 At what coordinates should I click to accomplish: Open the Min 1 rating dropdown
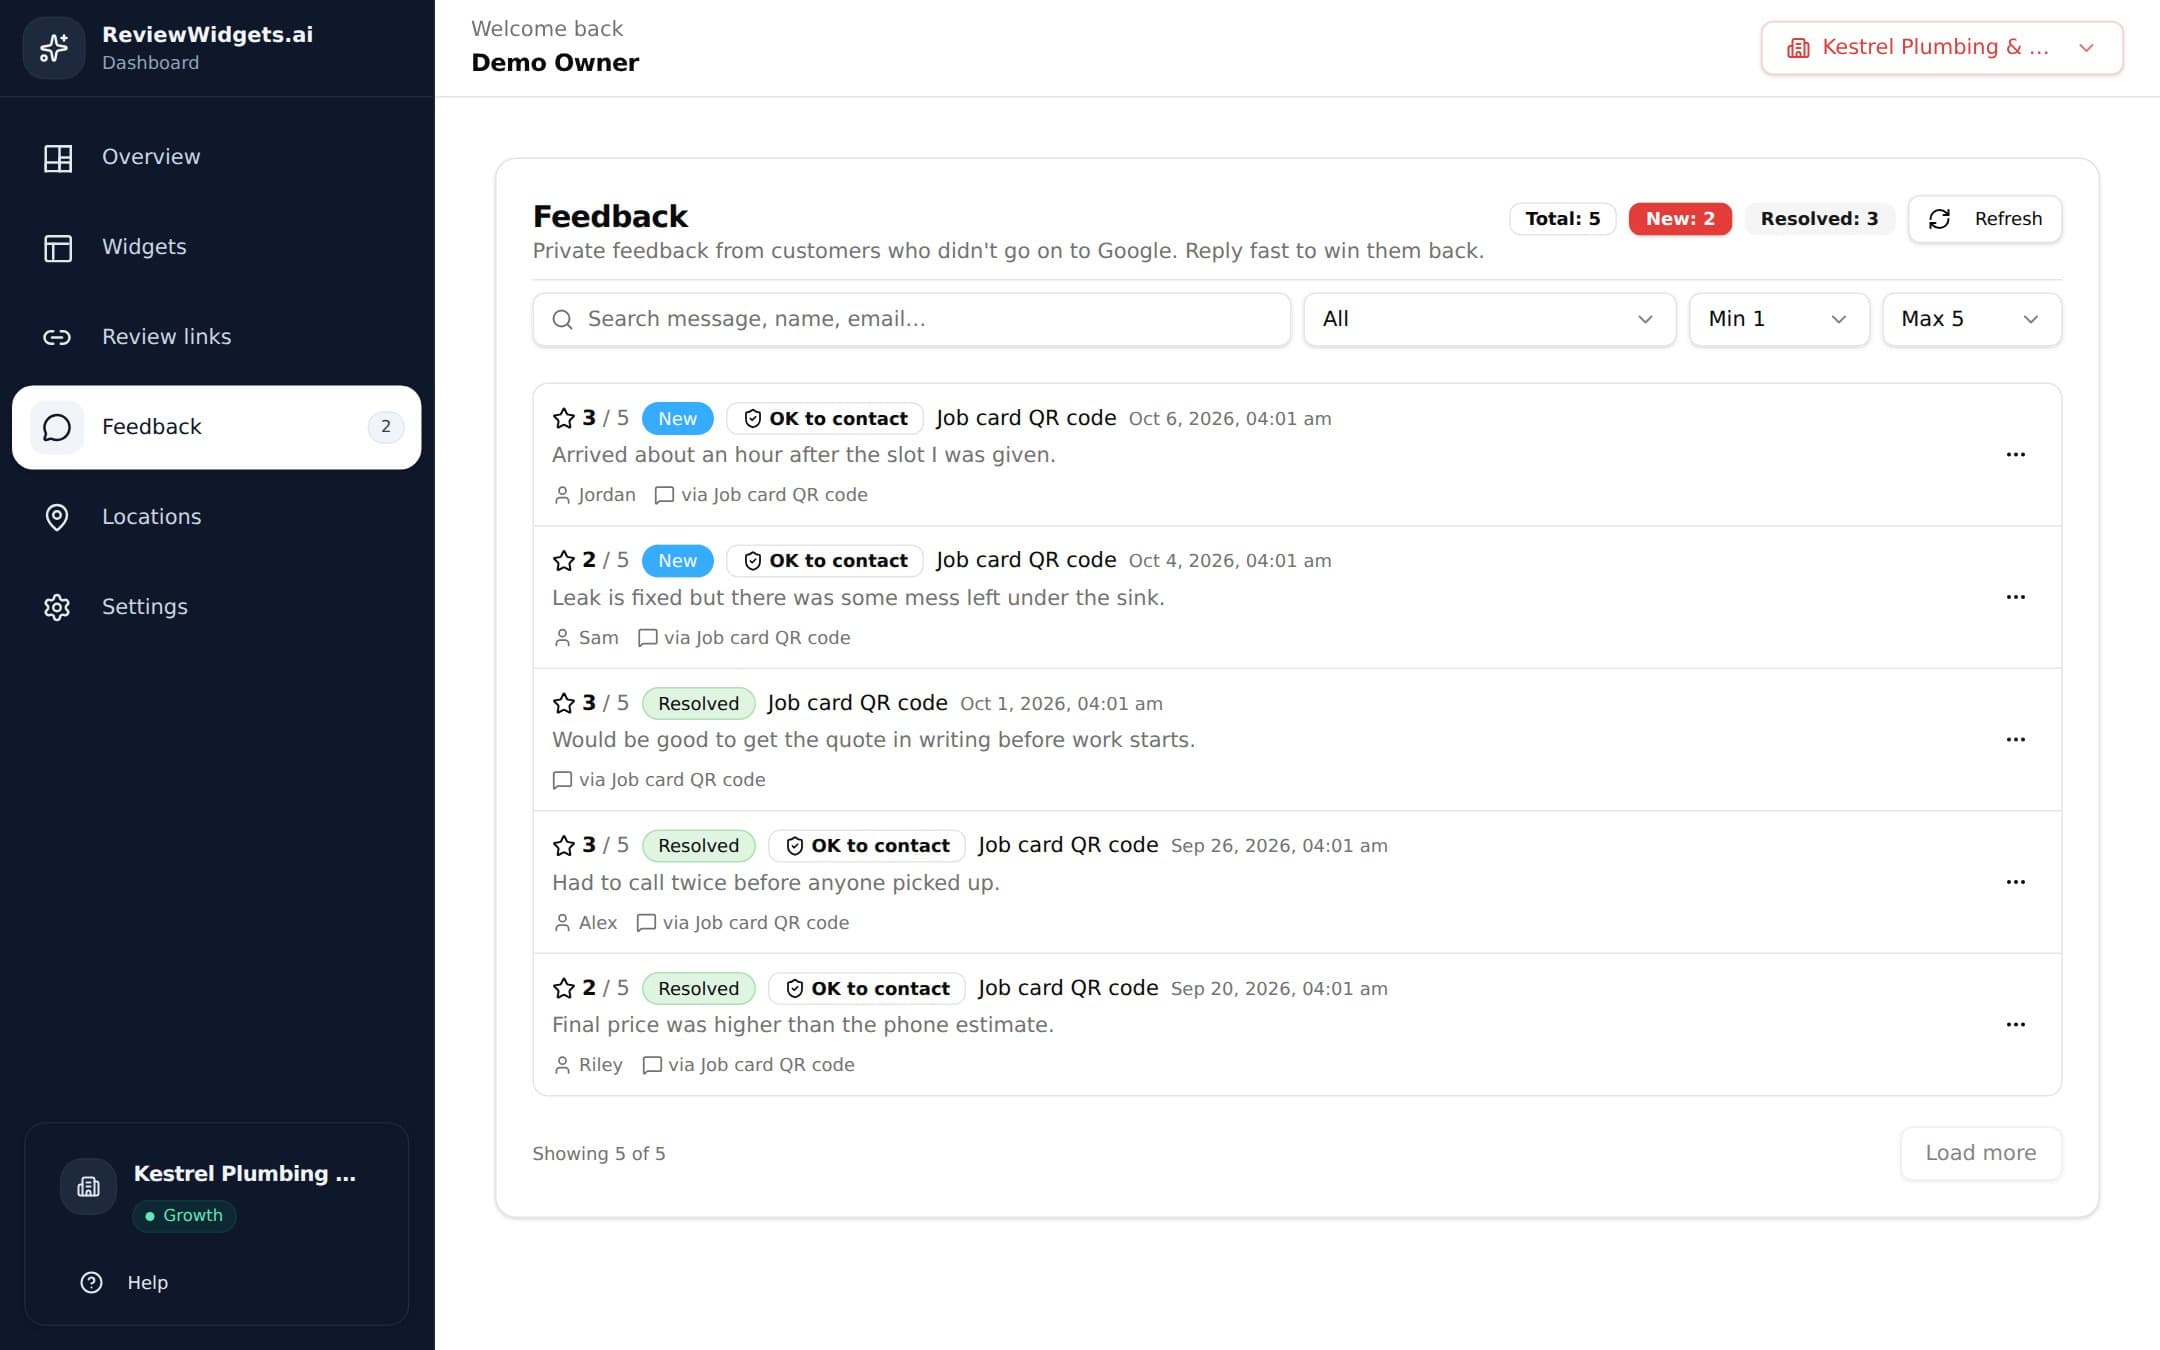pos(1778,319)
